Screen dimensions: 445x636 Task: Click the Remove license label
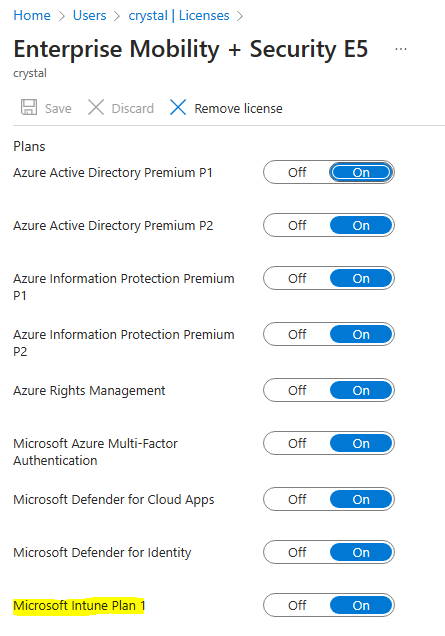click(x=238, y=108)
